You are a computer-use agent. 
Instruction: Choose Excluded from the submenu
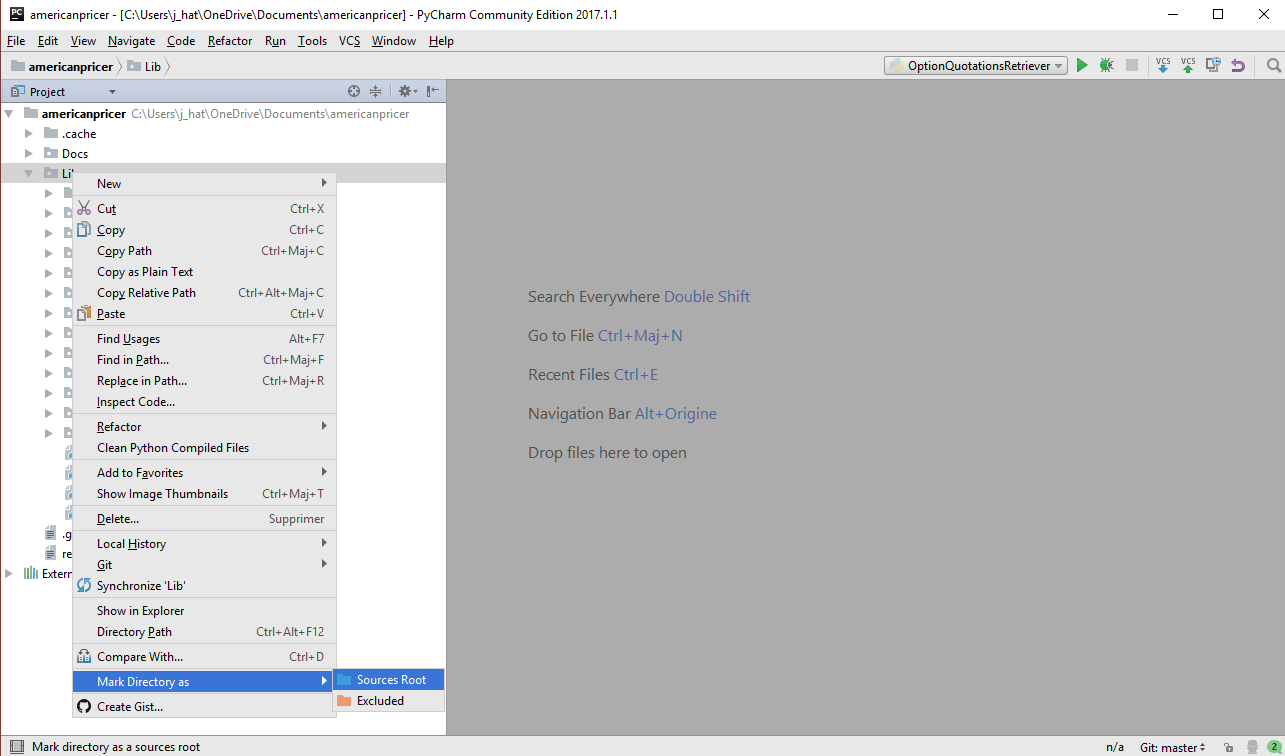point(388,700)
